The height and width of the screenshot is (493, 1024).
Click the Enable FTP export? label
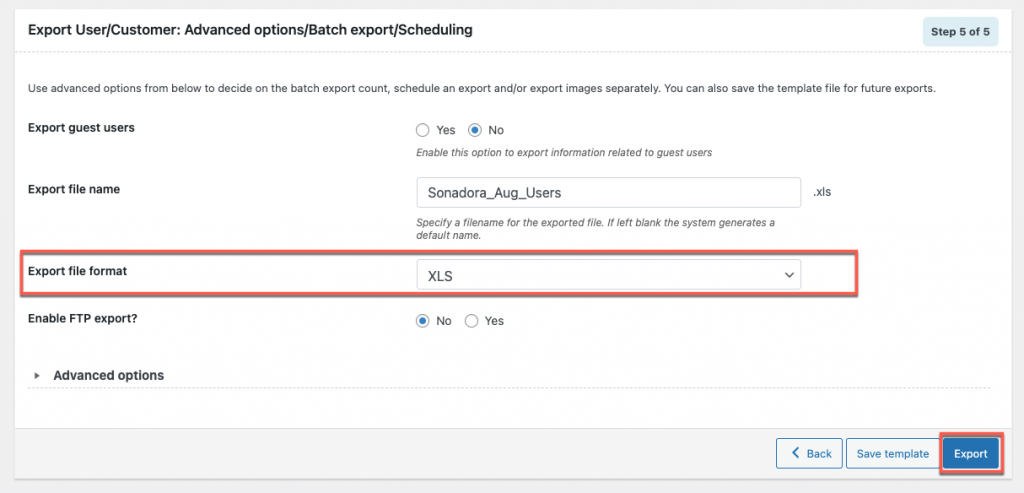pos(82,318)
